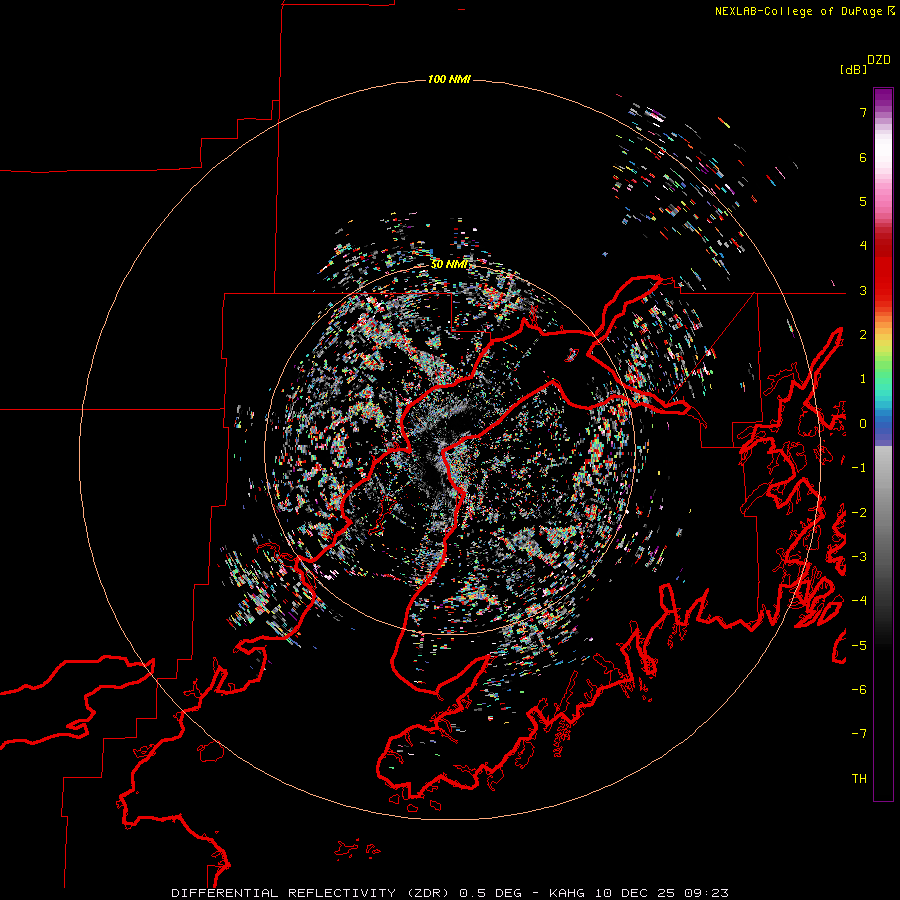Click the -2 dB scale label
Screen dimensions: 900x900
point(859,513)
